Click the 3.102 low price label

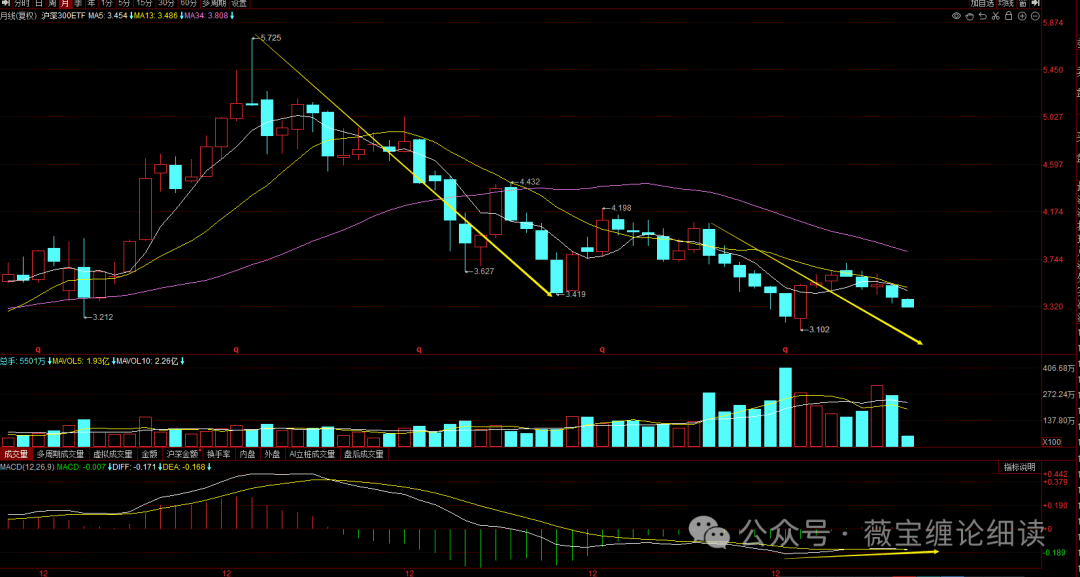point(818,330)
